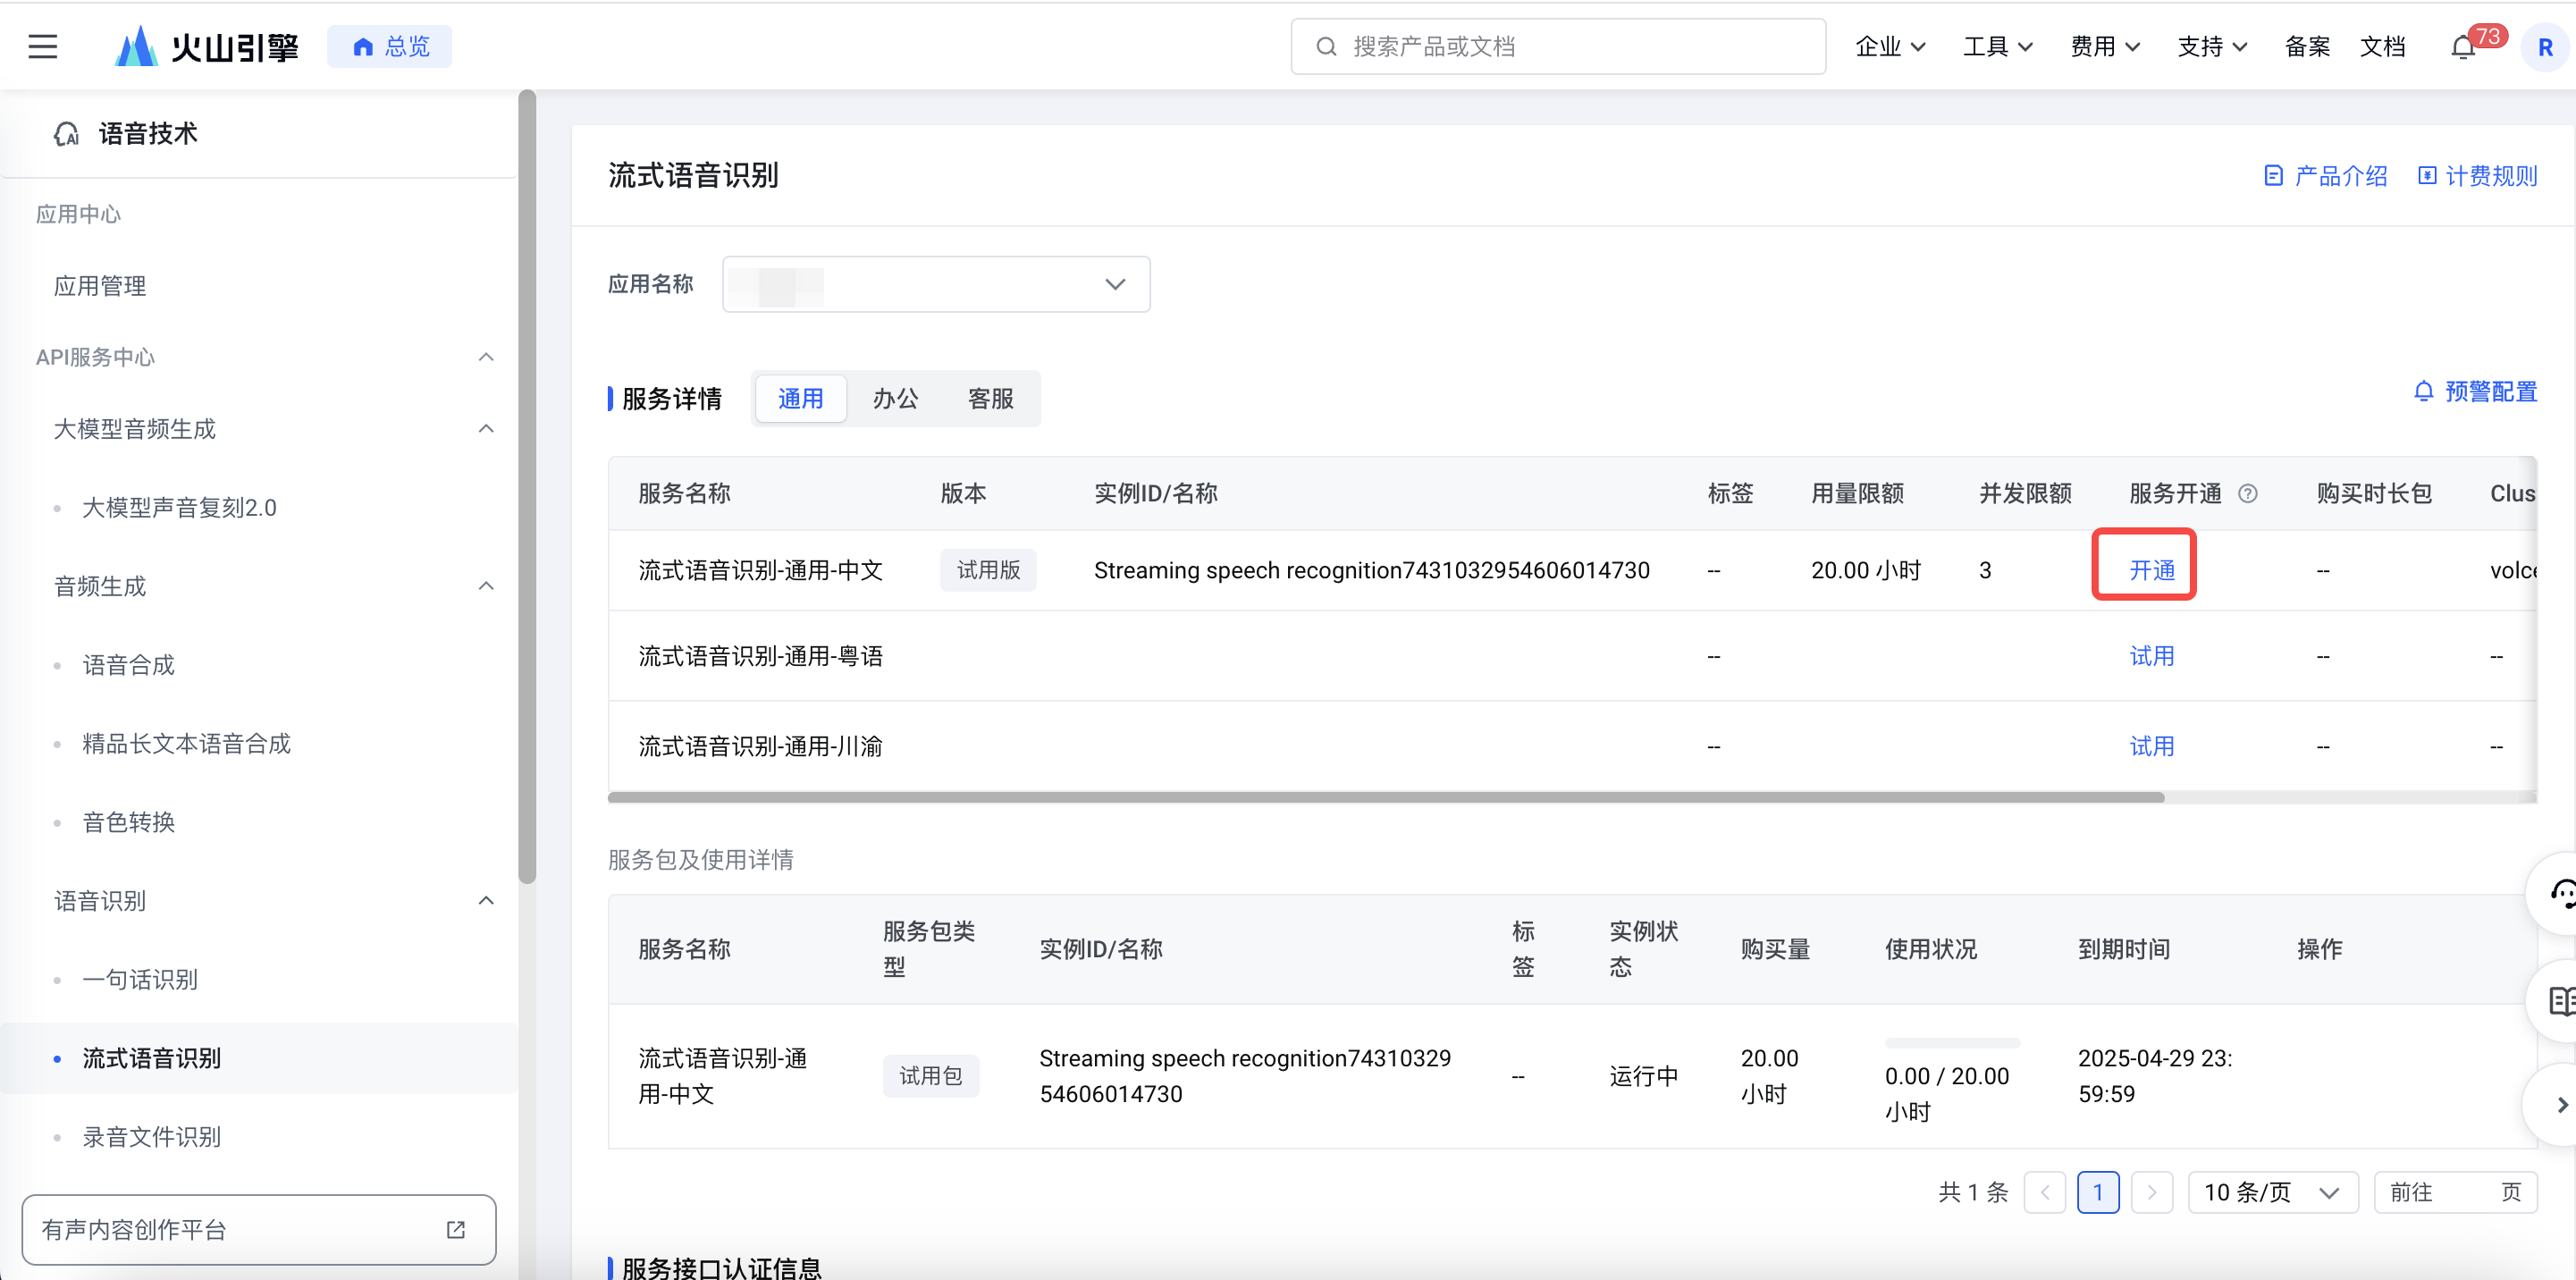Open 语音合成 in the sidebar
The height and width of the screenshot is (1280, 2576).
[x=129, y=665]
